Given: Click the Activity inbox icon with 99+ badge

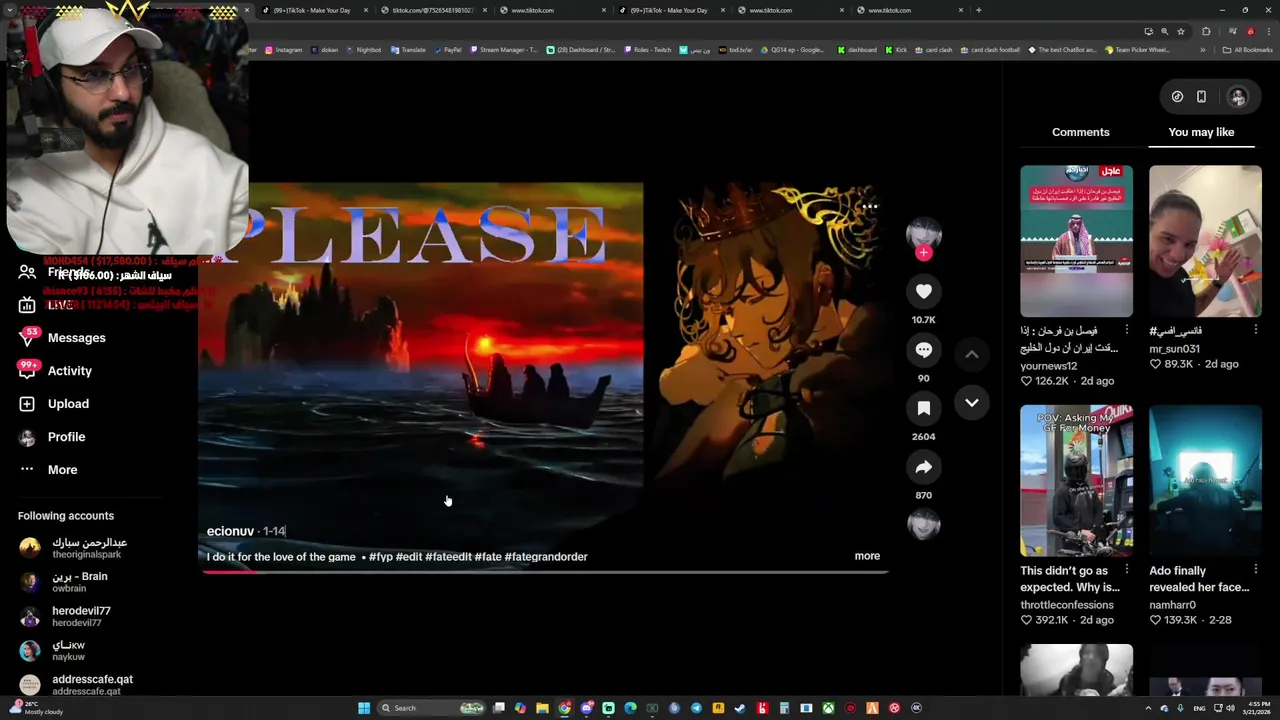Looking at the screenshot, I should pos(27,371).
